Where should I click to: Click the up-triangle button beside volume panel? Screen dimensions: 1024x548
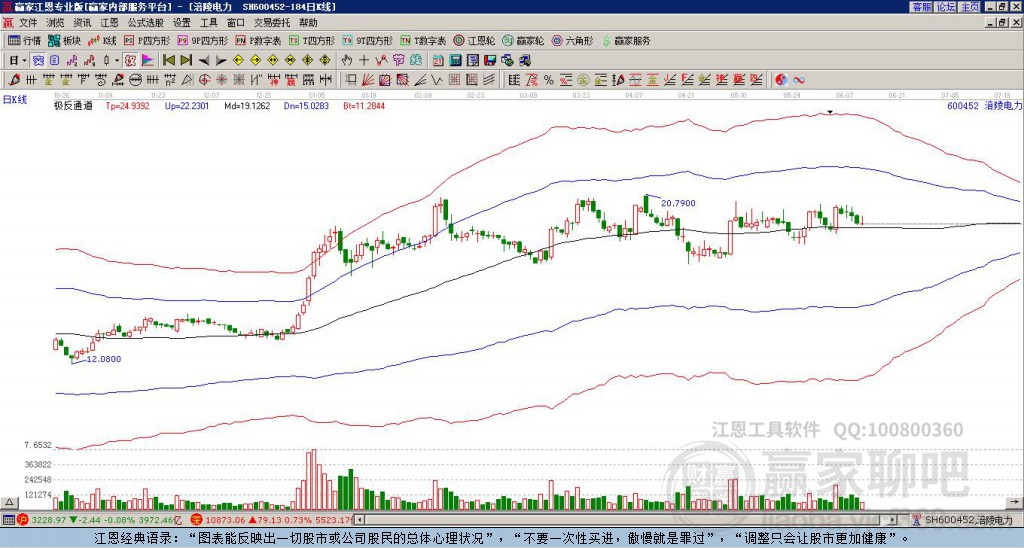click(9, 502)
